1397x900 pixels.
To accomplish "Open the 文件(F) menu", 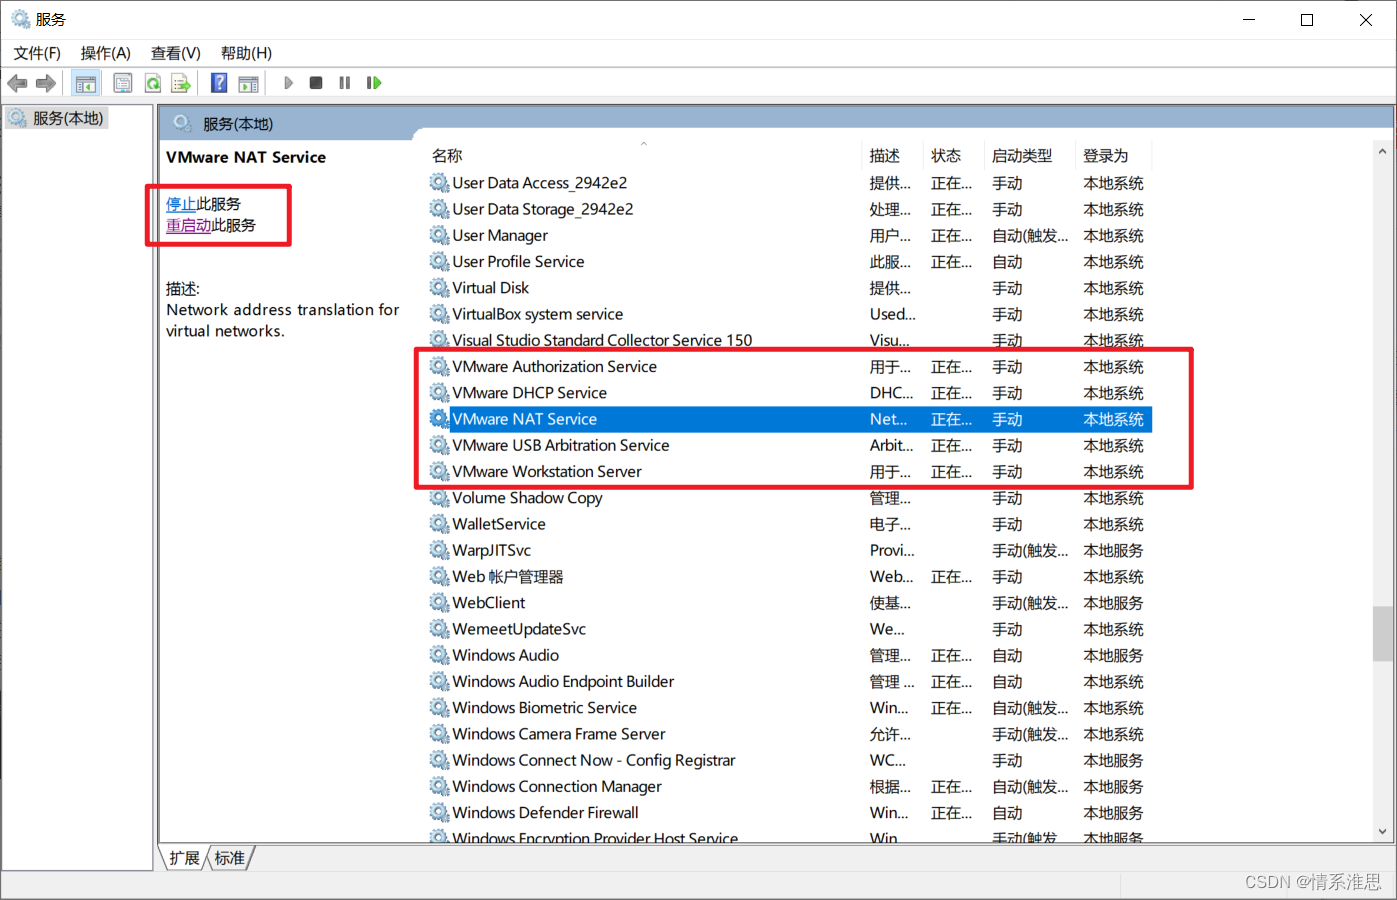I will [37, 53].
